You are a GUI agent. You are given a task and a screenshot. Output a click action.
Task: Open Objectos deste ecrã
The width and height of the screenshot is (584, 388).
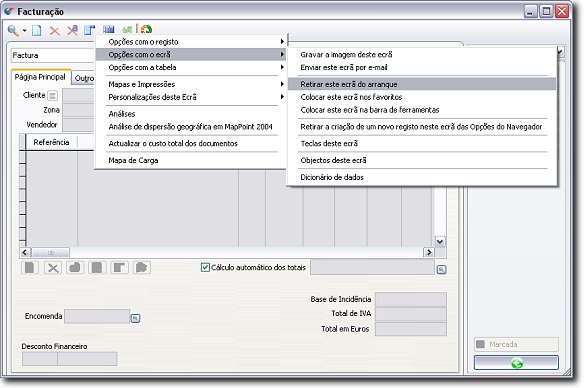pos(422,160)
